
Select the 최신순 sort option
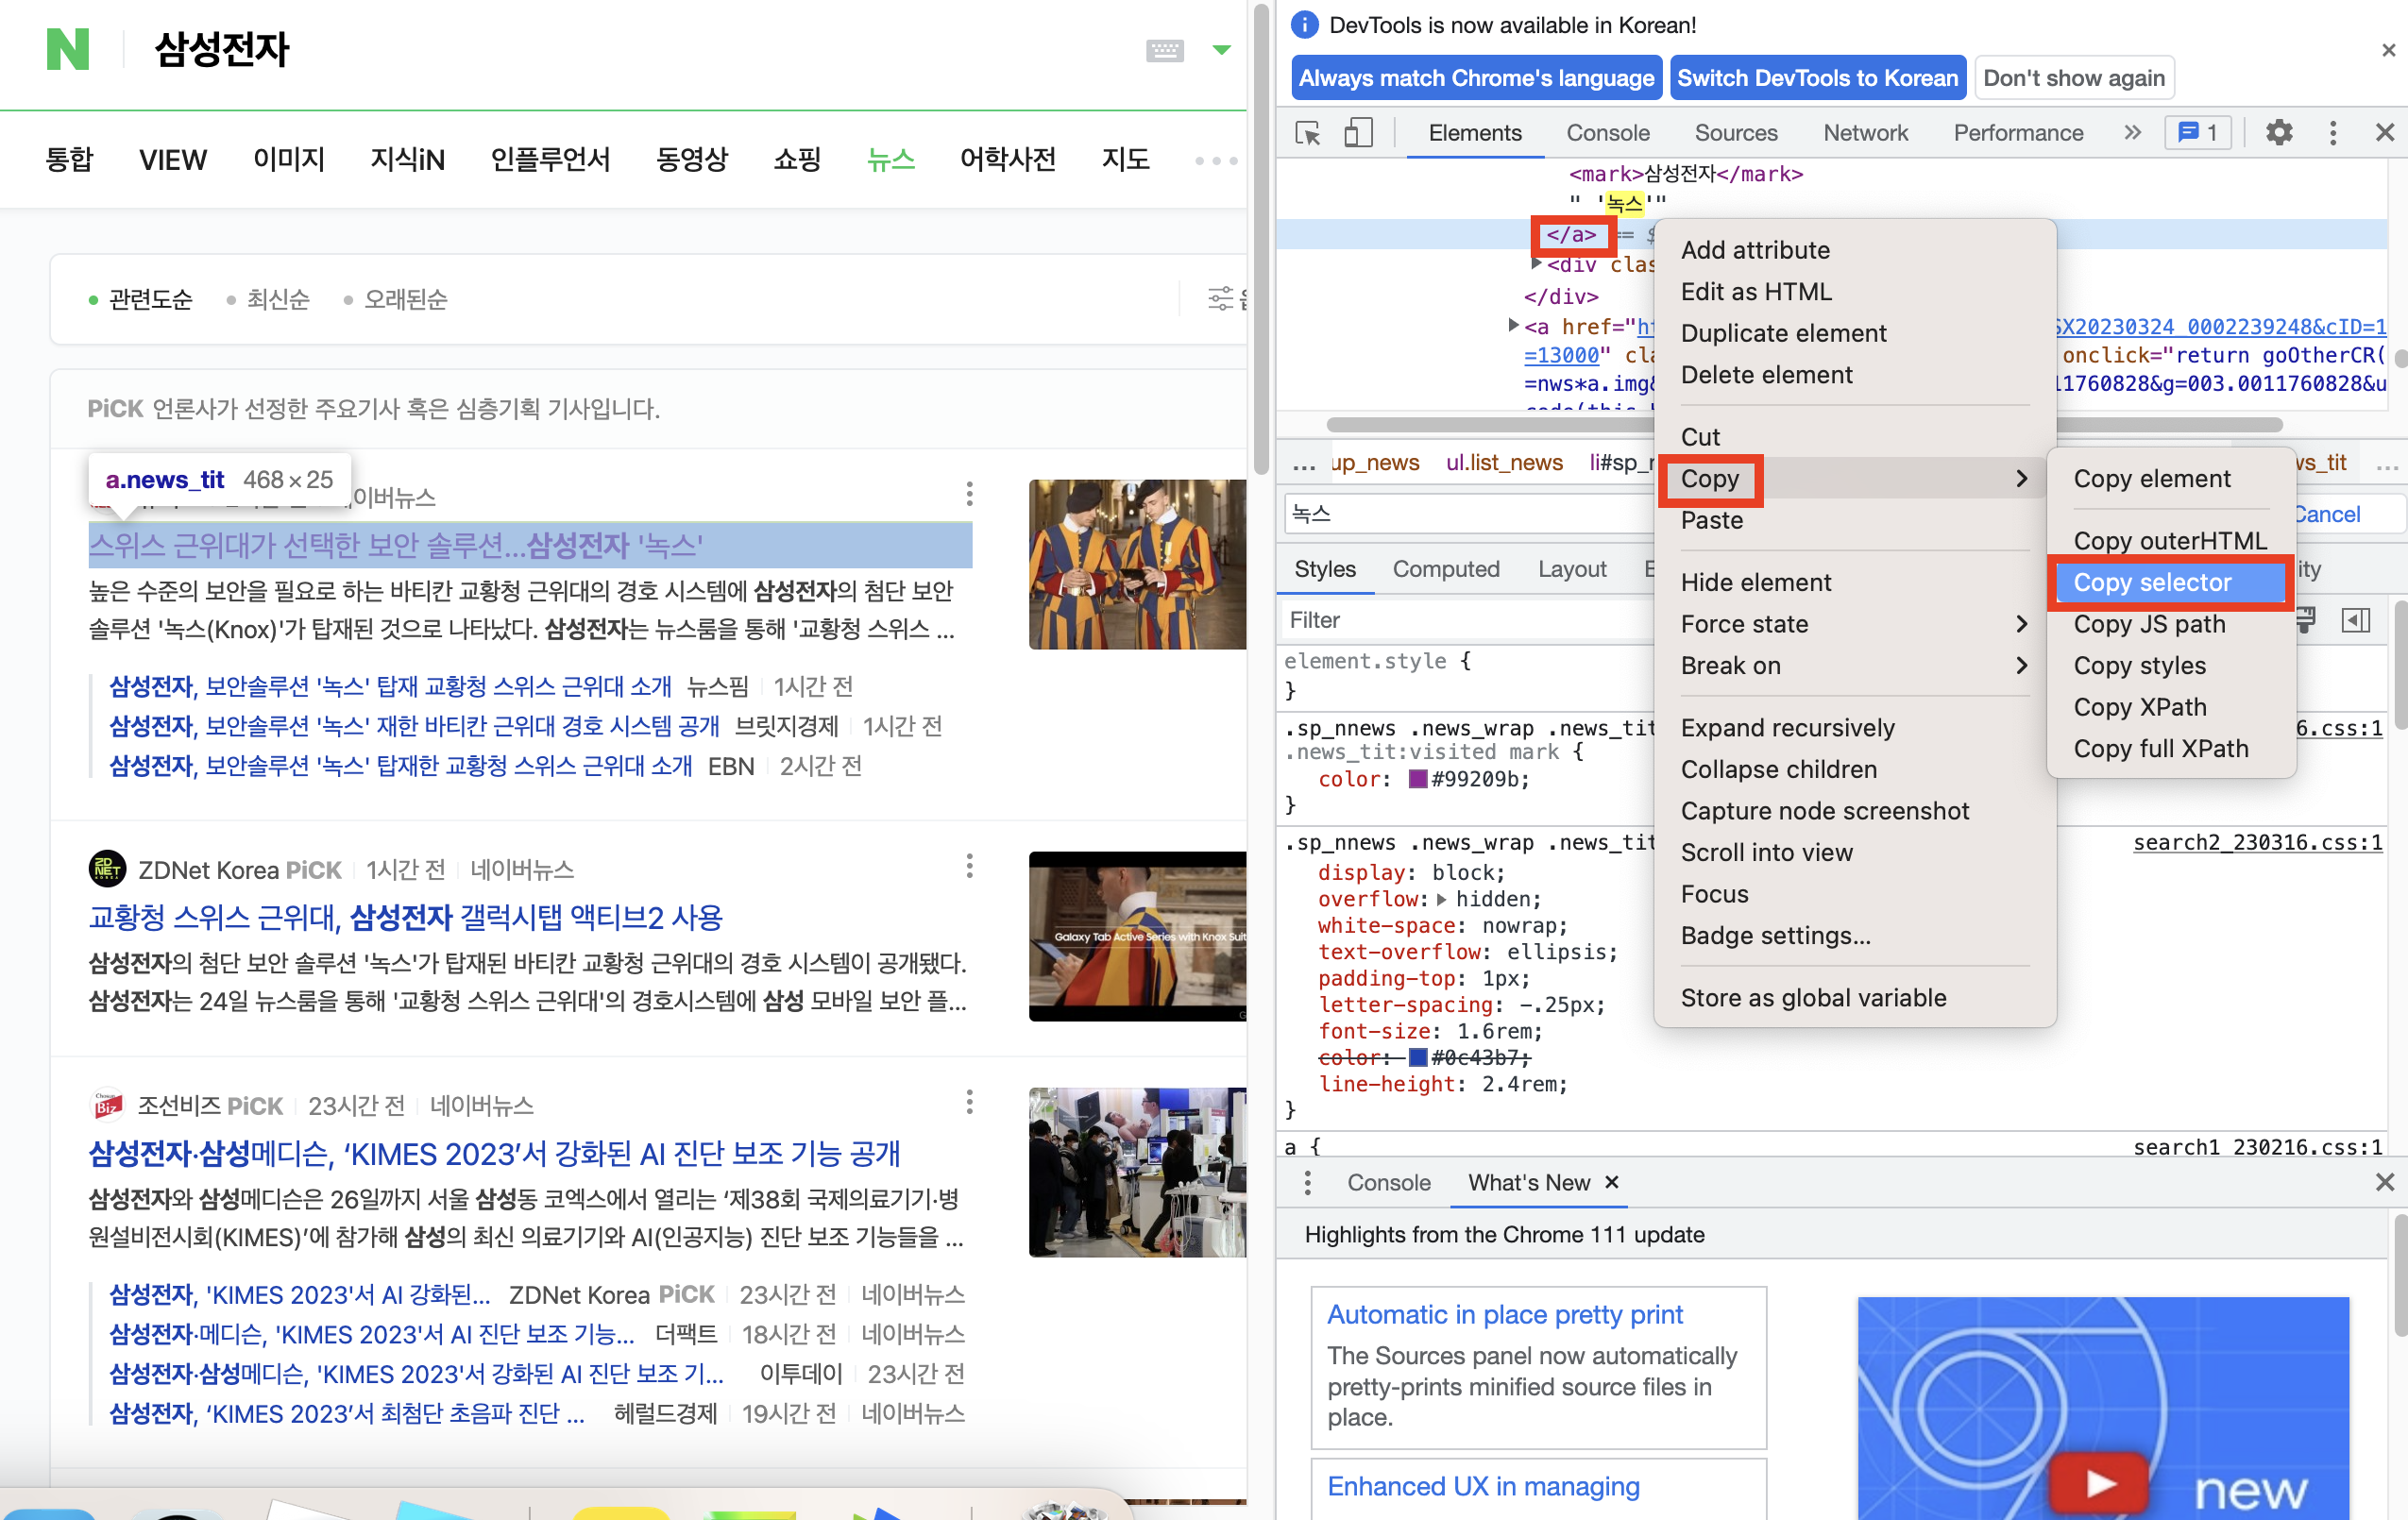coord(278,299)
